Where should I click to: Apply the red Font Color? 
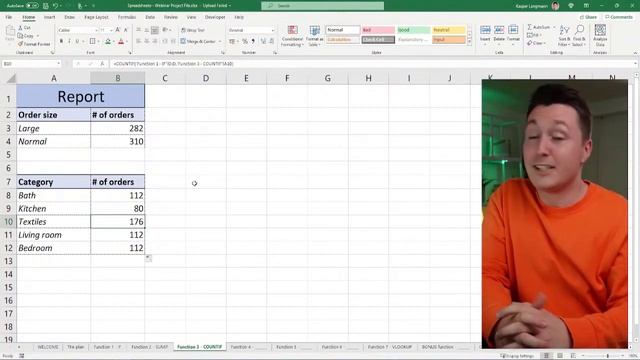[x=121, y=41]
